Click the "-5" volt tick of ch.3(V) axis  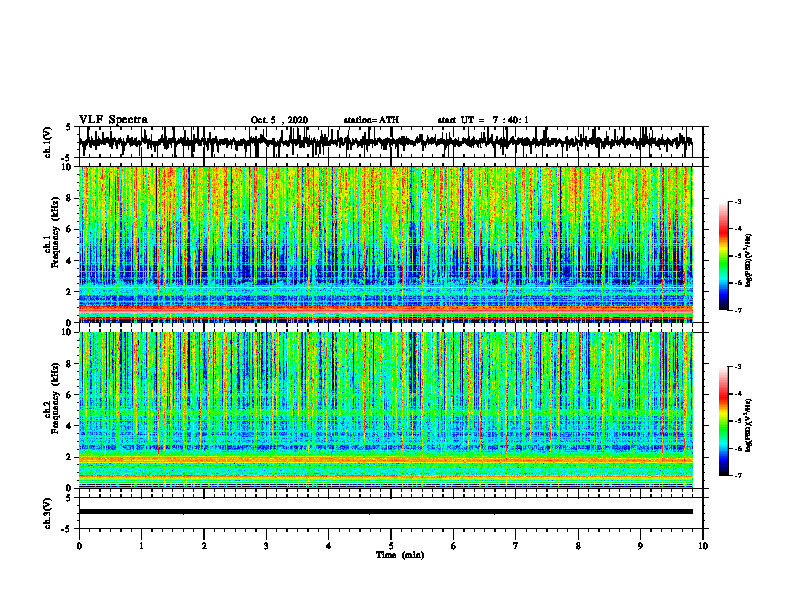pos(67,529)
